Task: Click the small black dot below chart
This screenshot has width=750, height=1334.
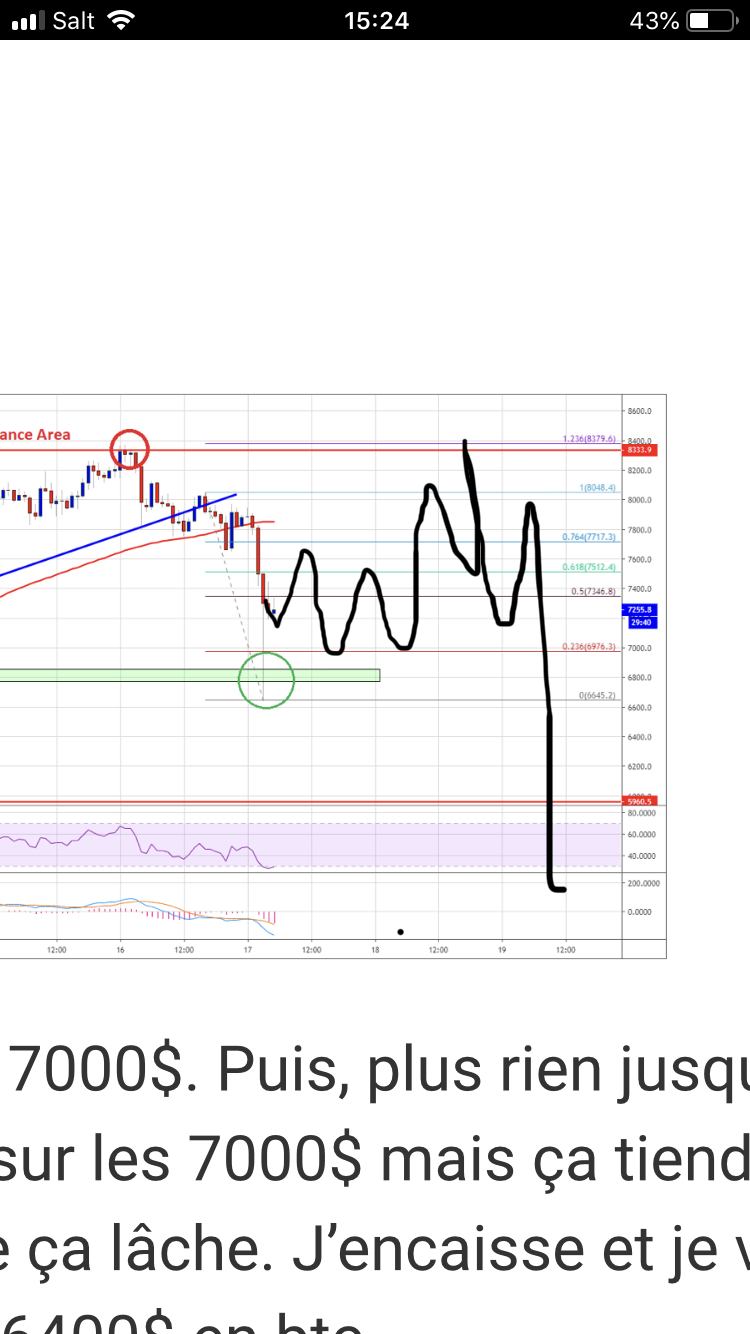Action: 400,931
